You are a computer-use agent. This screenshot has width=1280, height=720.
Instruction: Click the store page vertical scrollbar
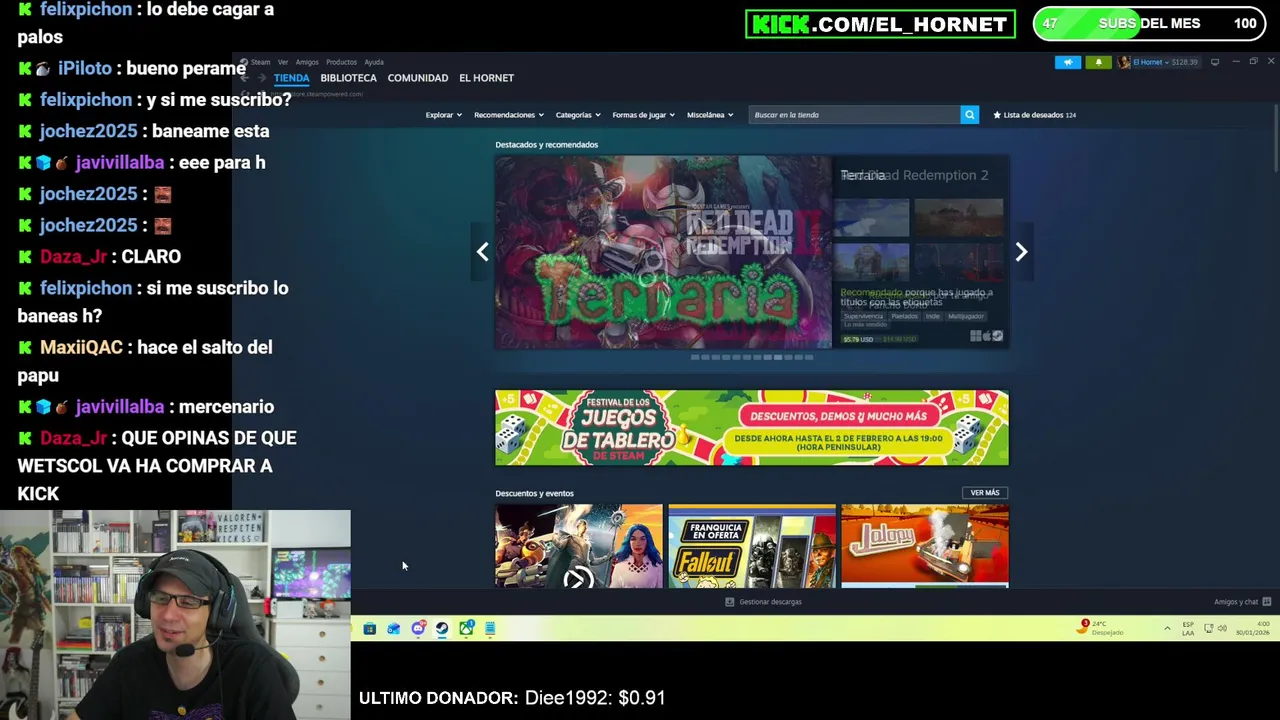point(1274,137)
